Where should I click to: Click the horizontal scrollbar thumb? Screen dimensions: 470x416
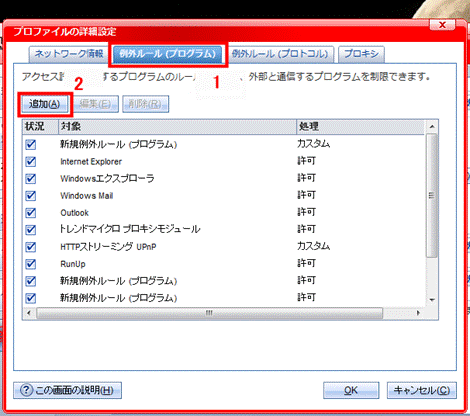coord(209,313)
